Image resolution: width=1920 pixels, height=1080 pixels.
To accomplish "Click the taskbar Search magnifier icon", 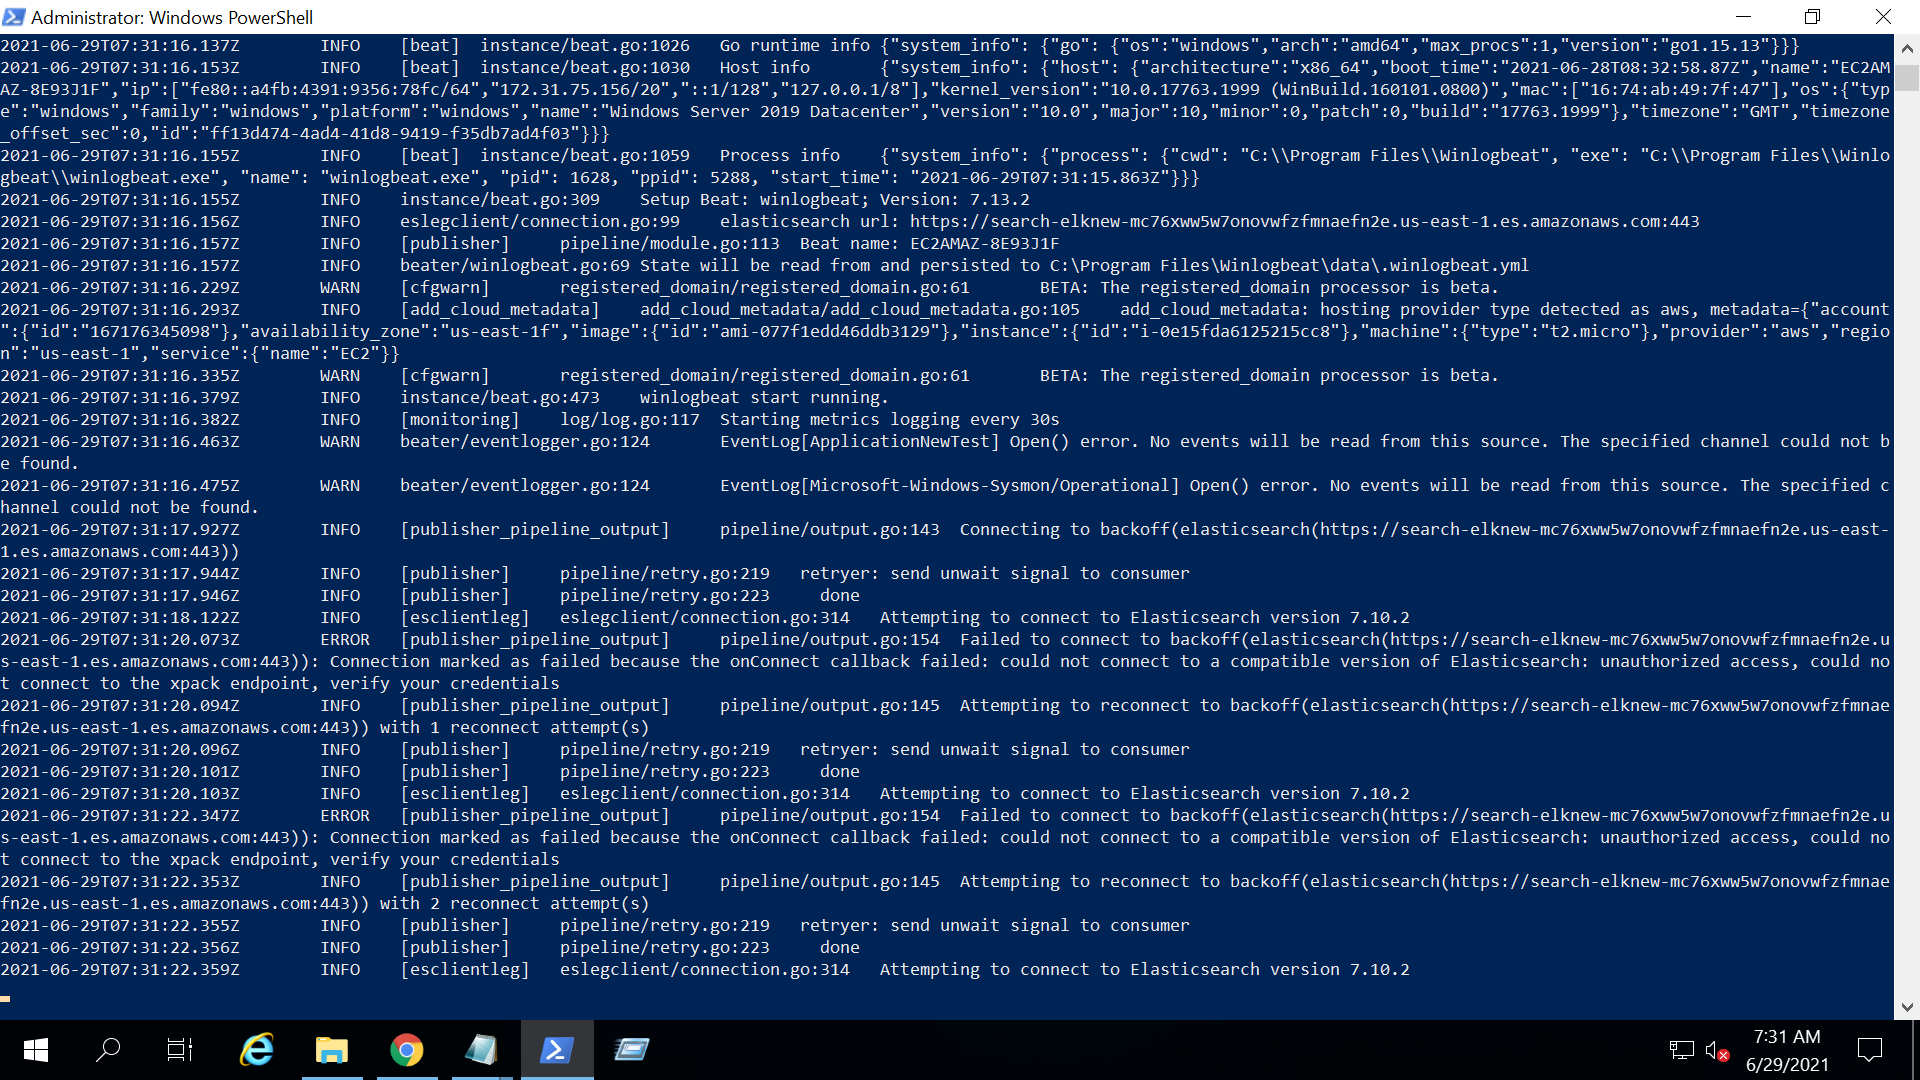I will point(108,1050).
